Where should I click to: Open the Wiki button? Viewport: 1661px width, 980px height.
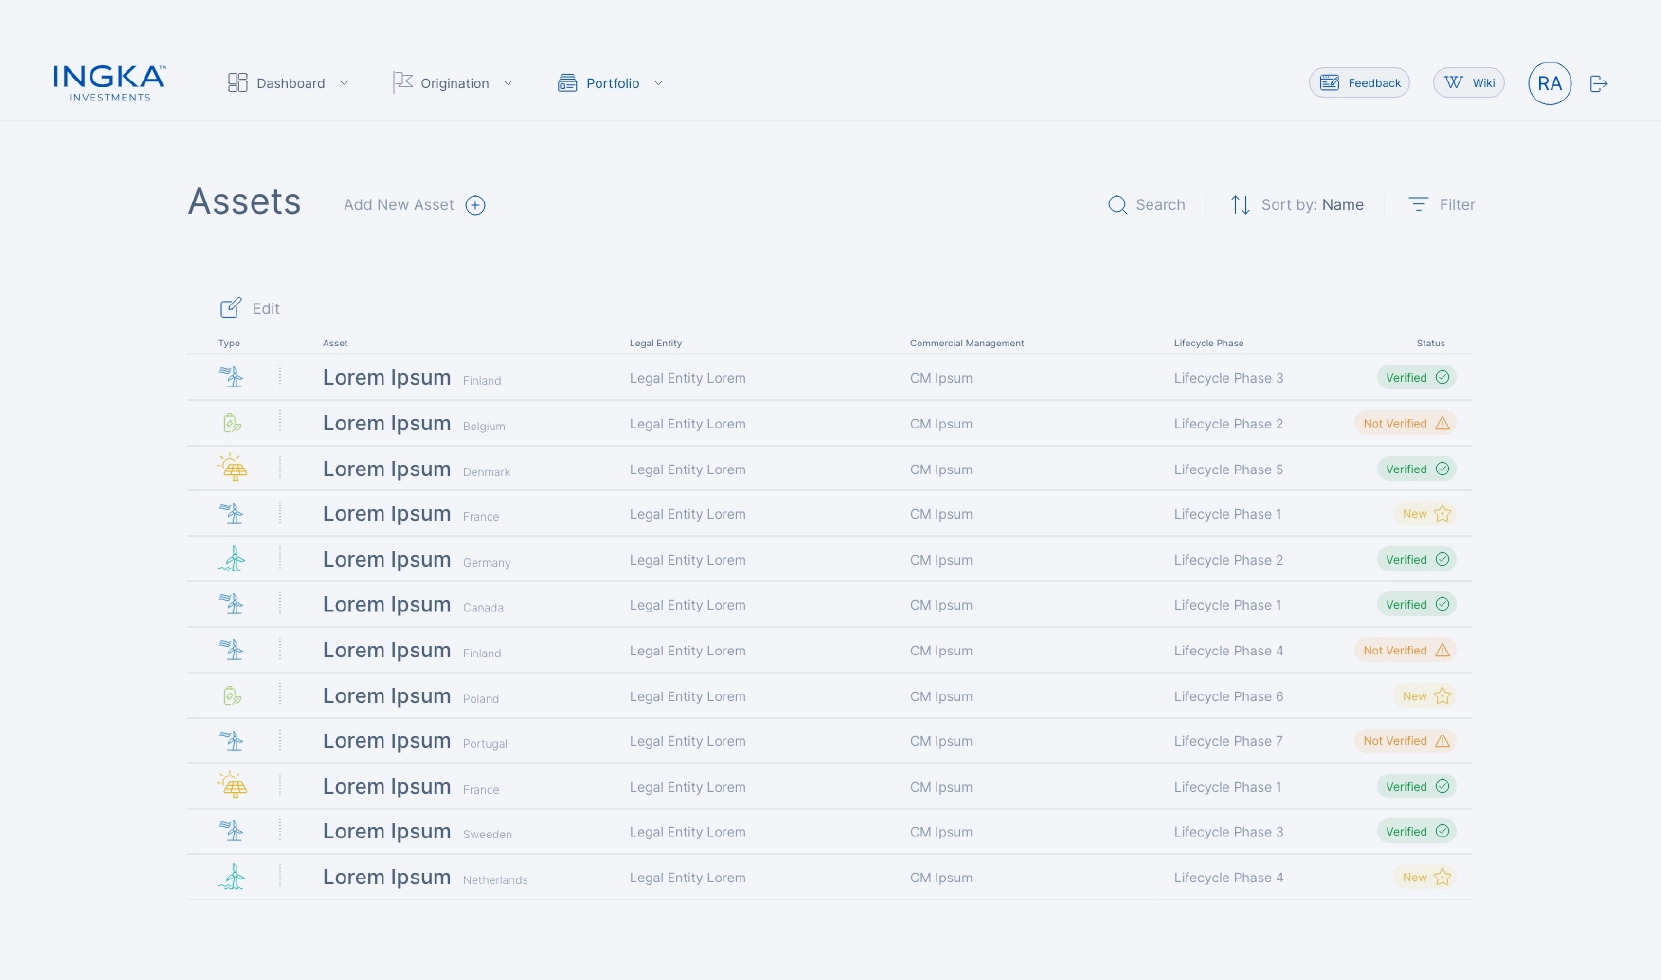pos(1469,83)
